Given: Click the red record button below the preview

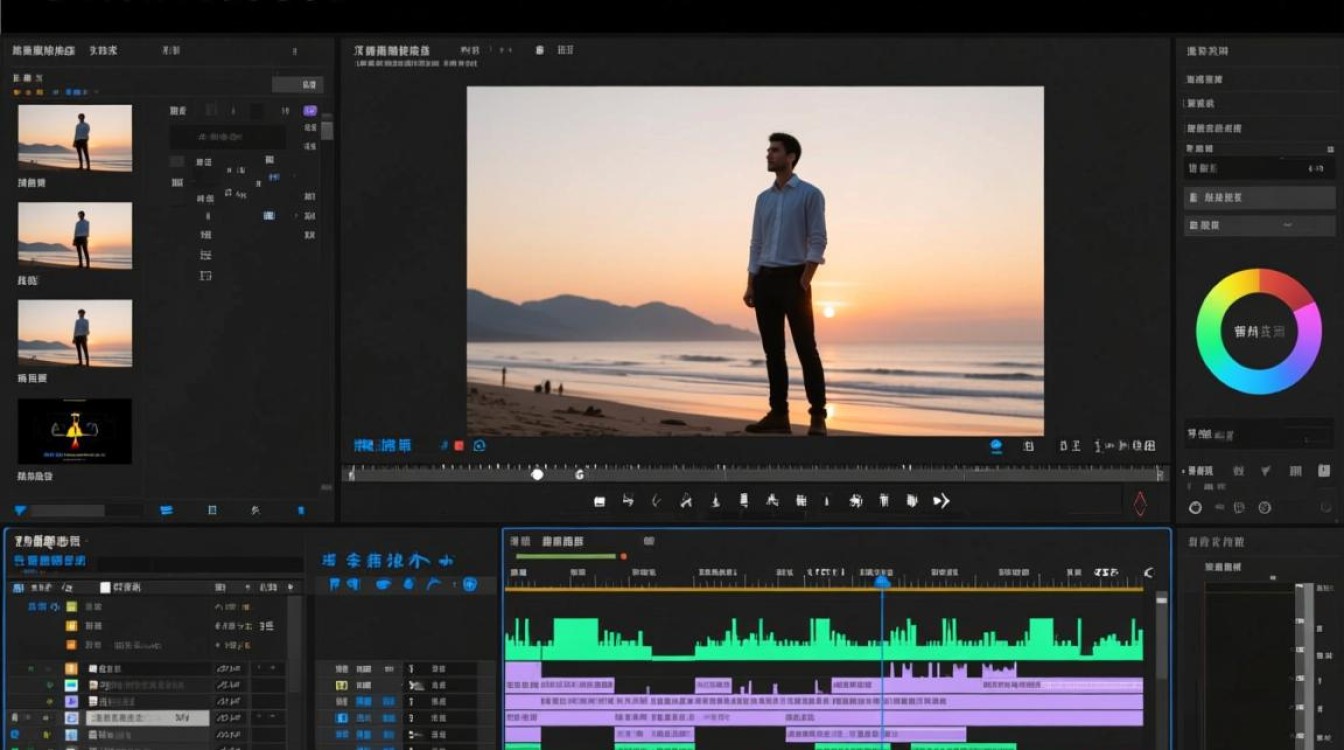Looking at the screenshot, I should (459, 445).
